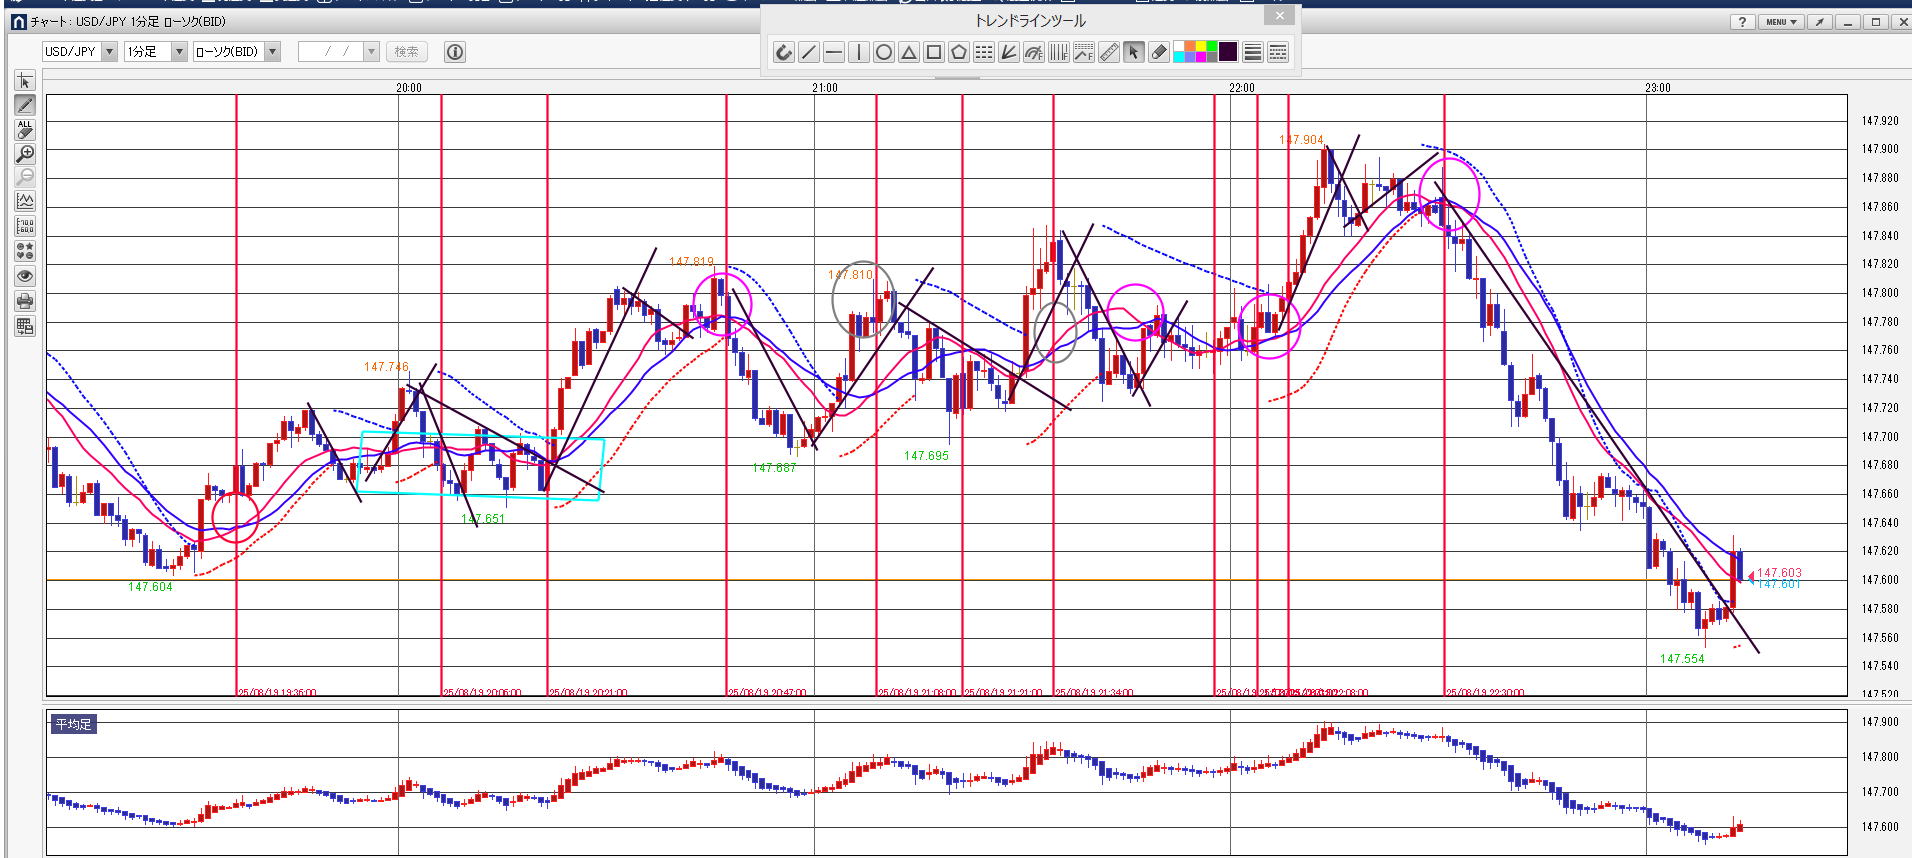Select the horizontal line tool
This screenshot has height=858, width=1912.
click(833, 53)
